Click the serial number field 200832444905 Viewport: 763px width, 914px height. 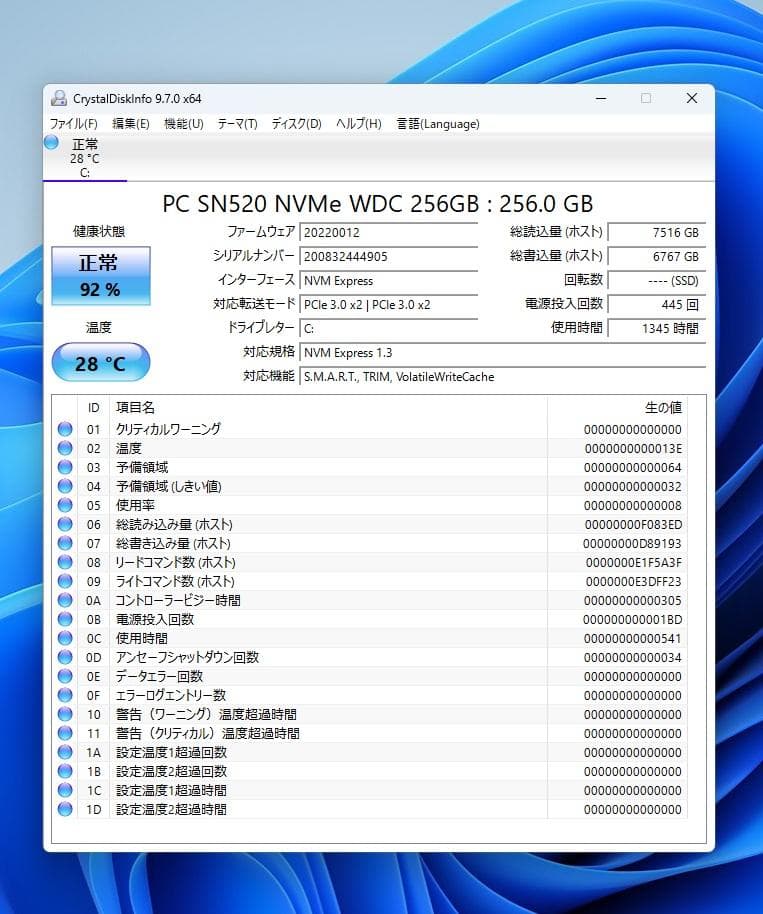point(388,256)
